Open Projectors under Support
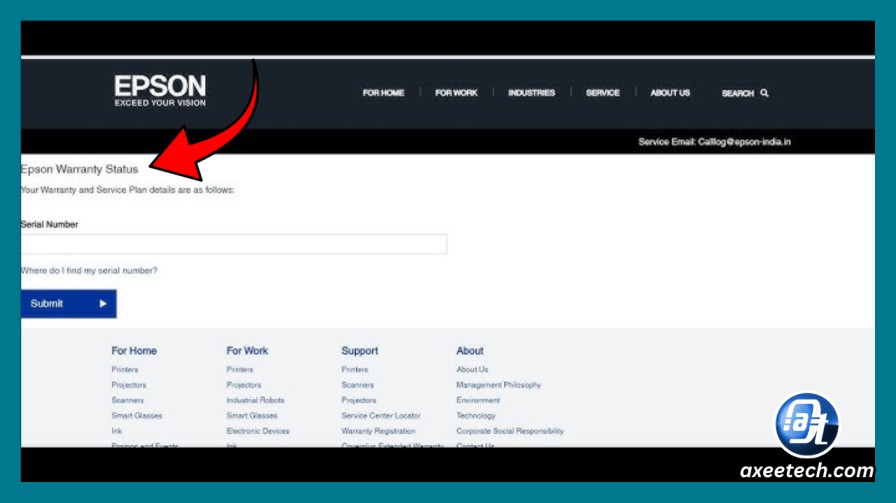Image resolution: width=896 pixels, height=503 pixels. (359, 401)
